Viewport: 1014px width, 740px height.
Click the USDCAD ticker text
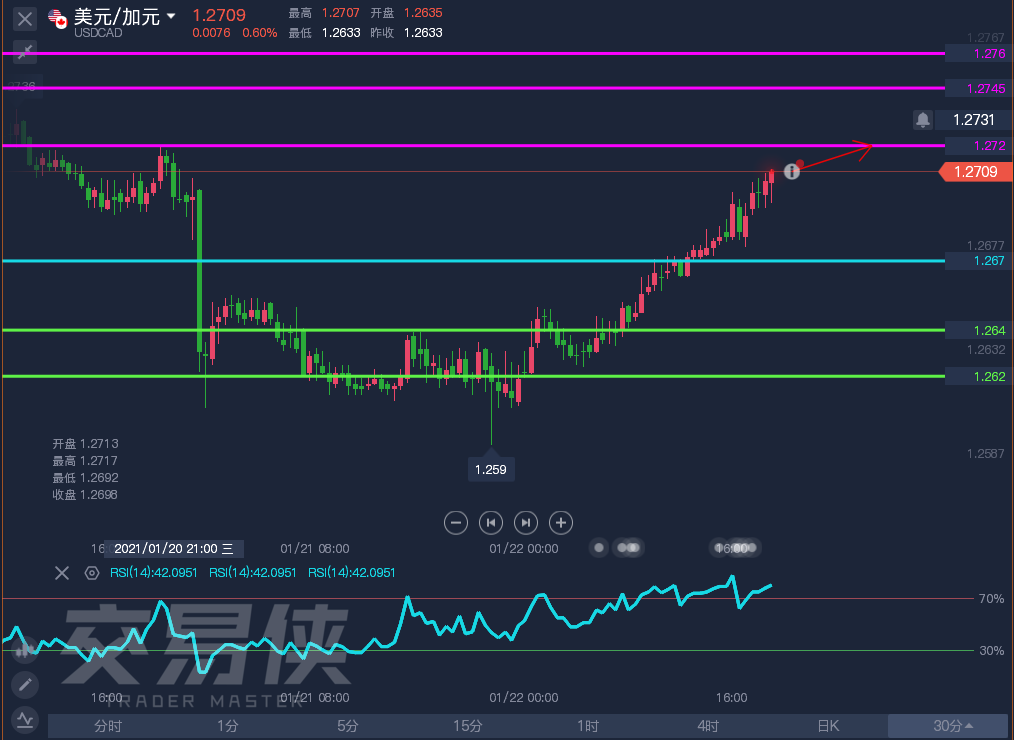click(98, 33)
